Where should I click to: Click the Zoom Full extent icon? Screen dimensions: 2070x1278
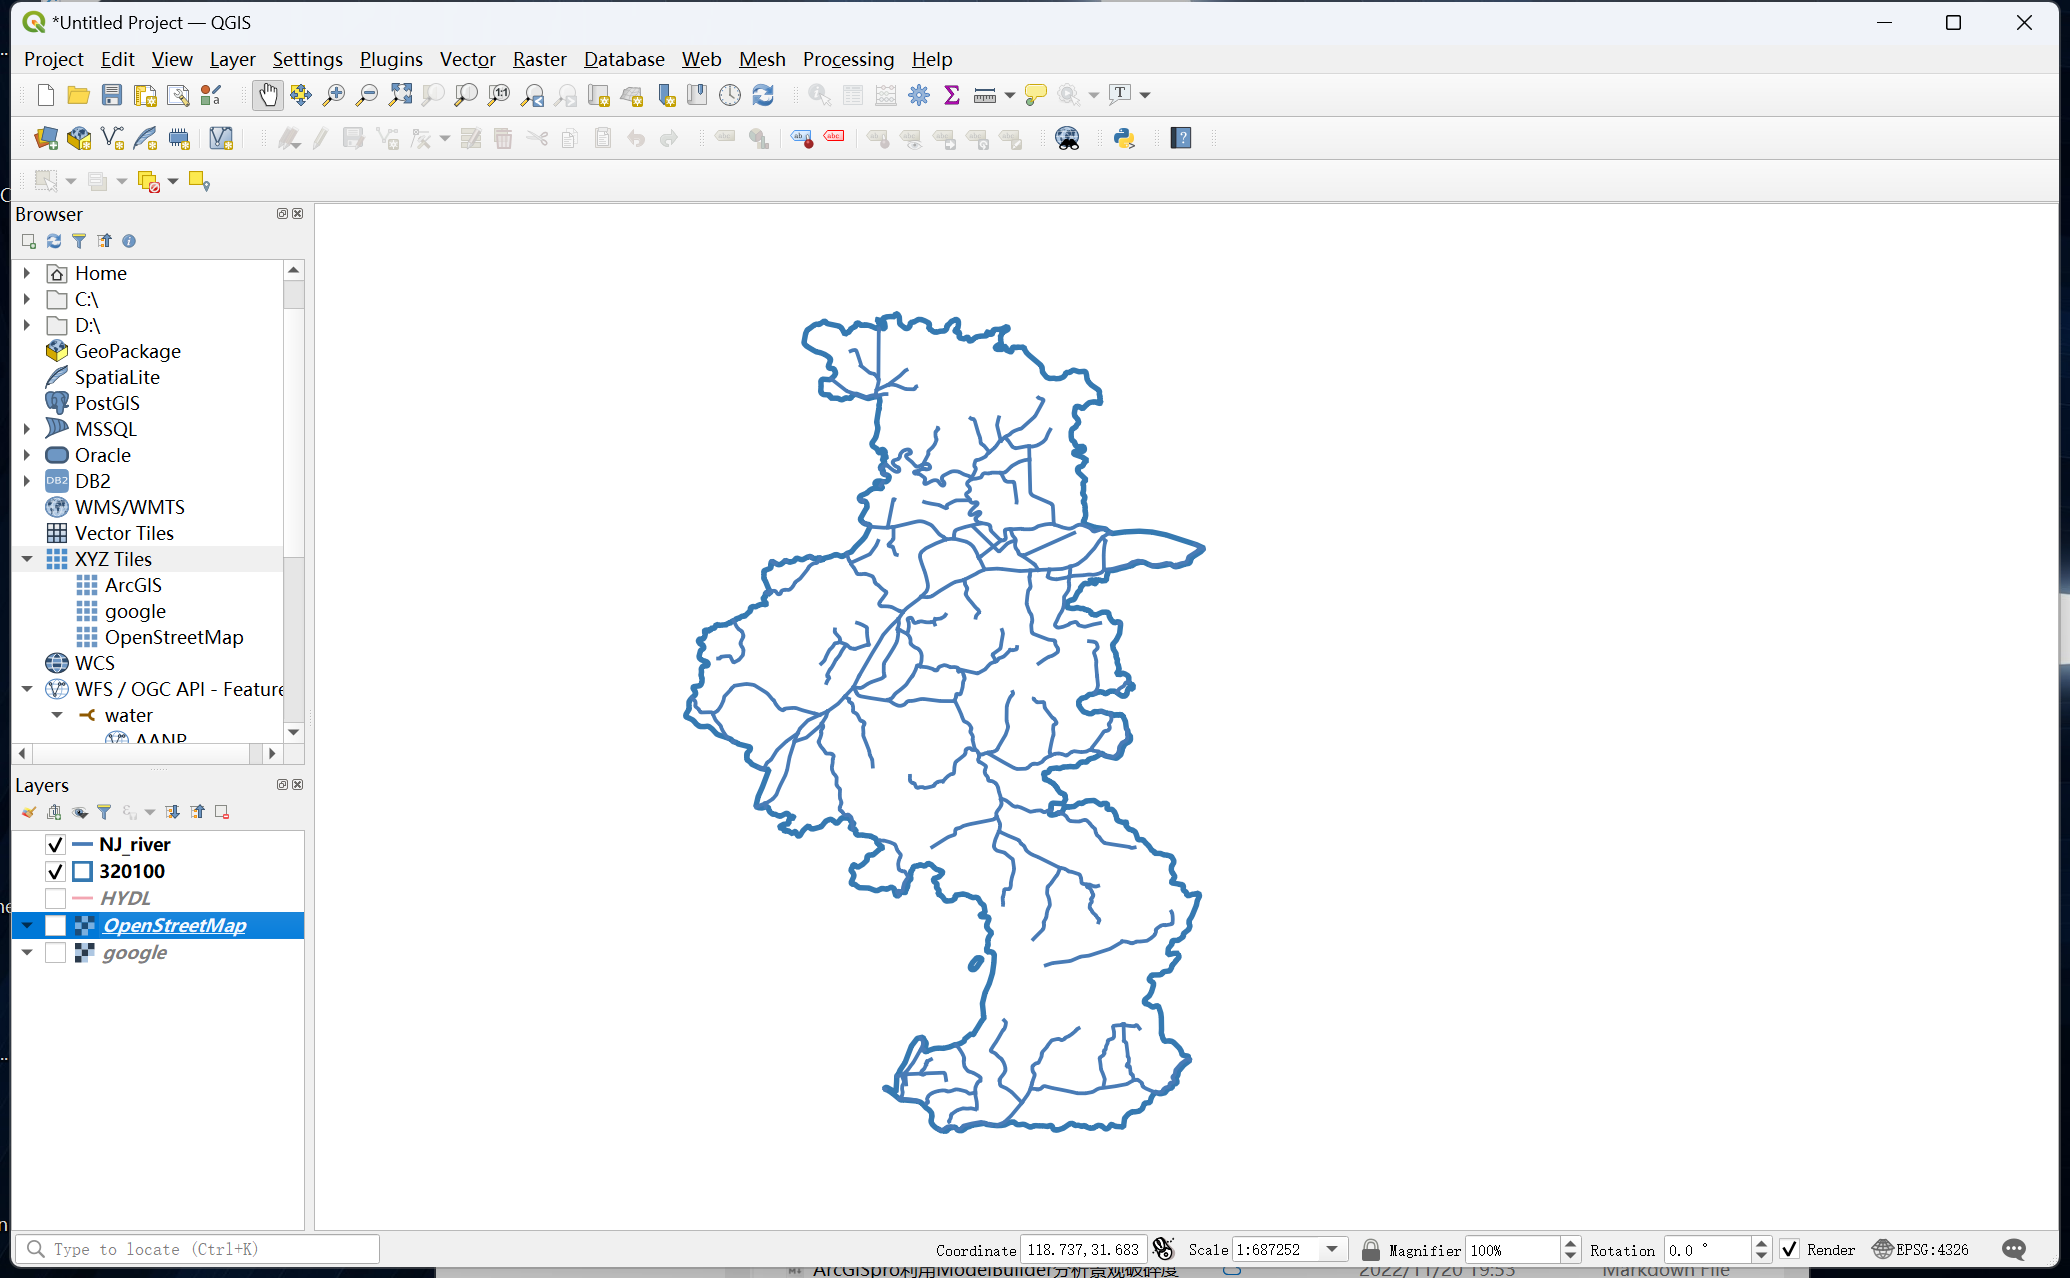click(400, 95)
